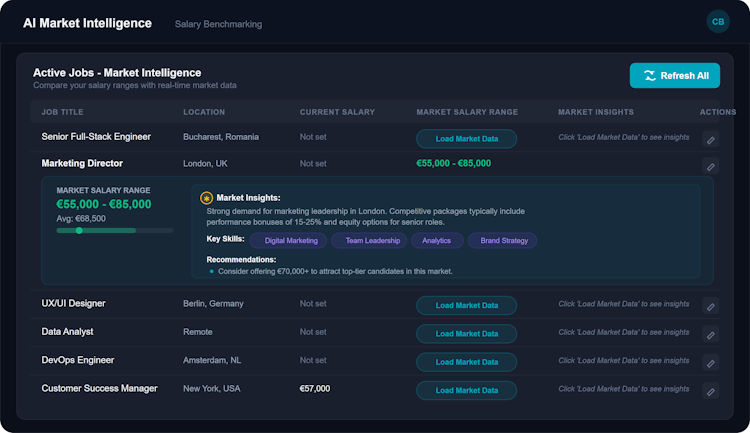
Task: Edit Customer Success Manager salary
Action: coord(710,391)
